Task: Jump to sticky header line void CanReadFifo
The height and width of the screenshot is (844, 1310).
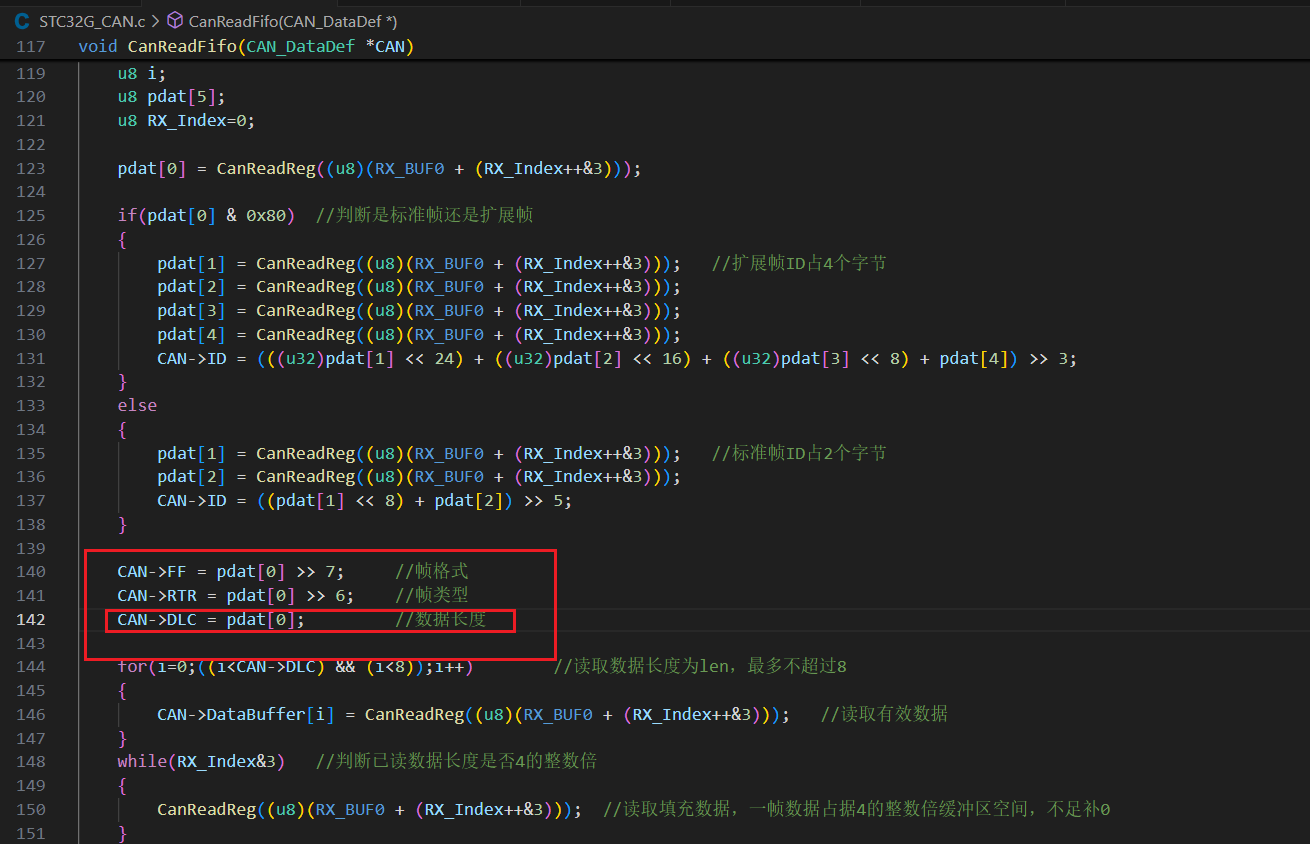Action: pyautogui.click(x=245, y=47)
